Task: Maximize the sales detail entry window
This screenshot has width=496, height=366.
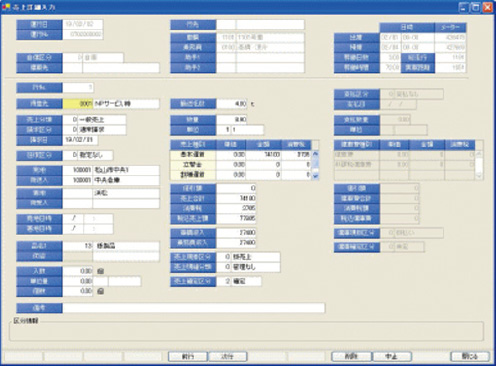Action: pos(476,7)
